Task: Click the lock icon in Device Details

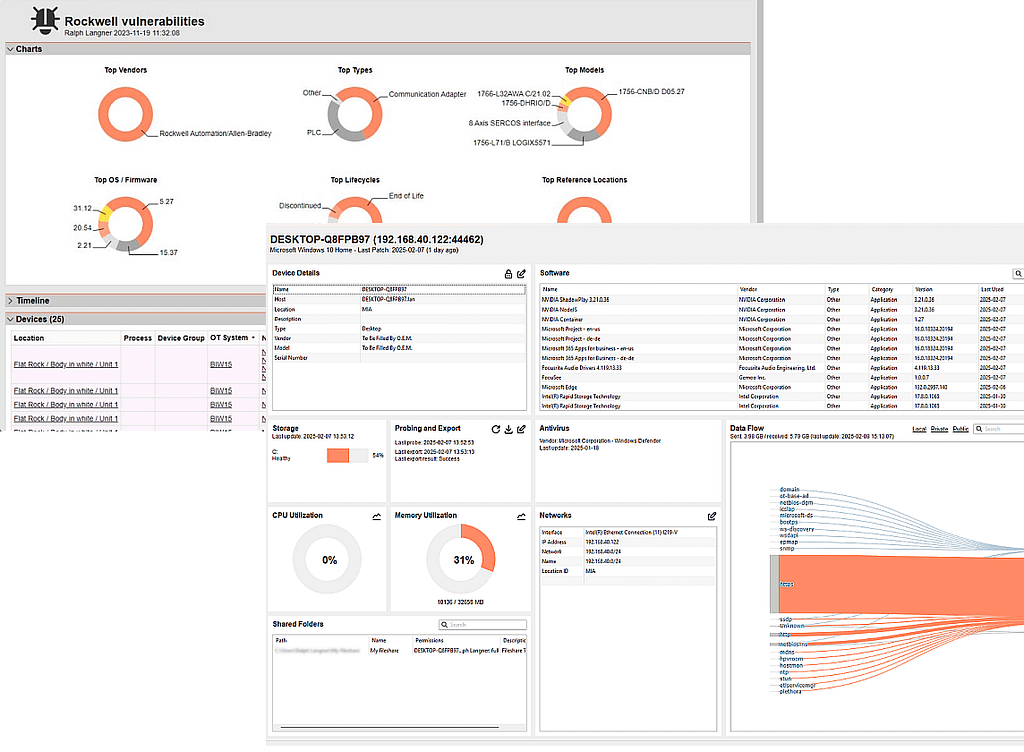Action: (508, 274)
